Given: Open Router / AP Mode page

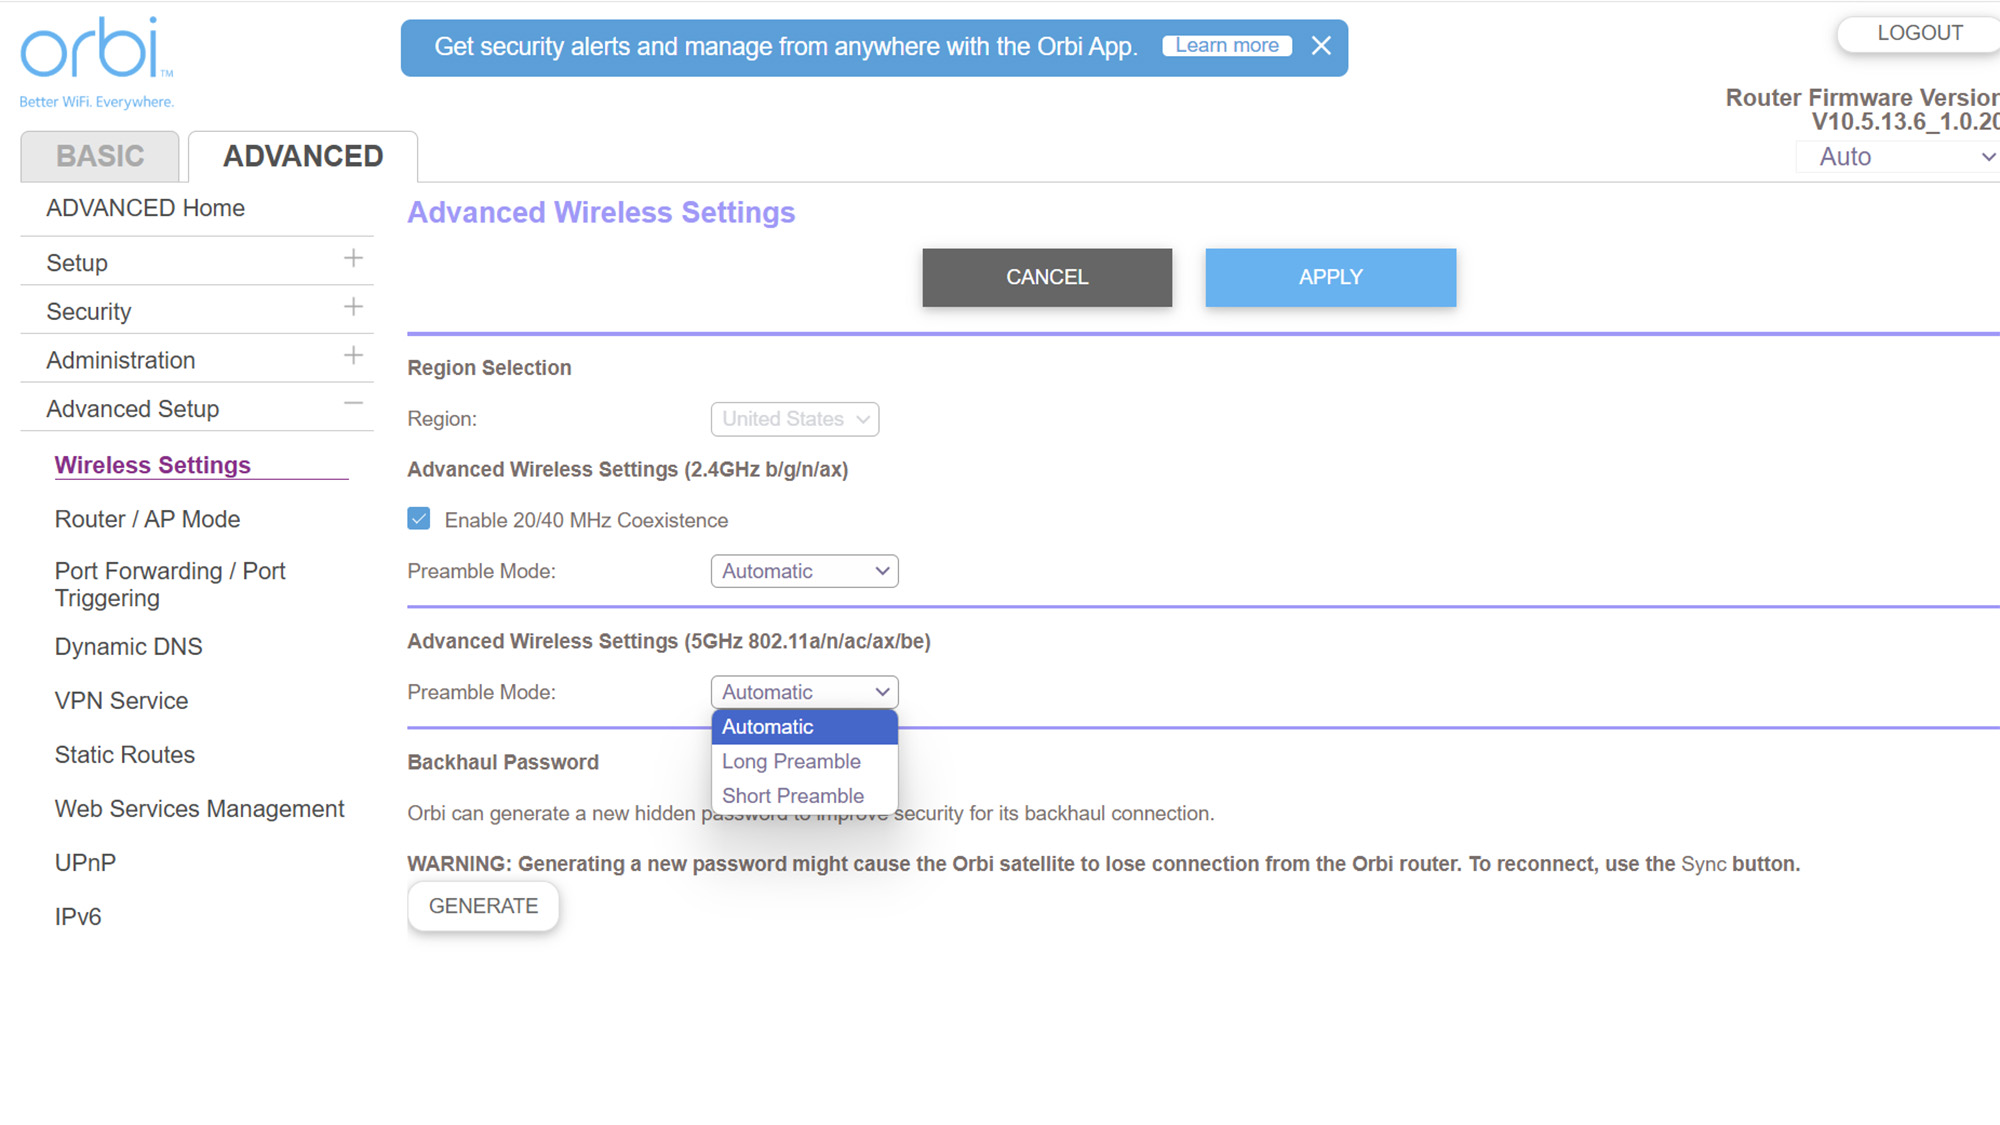Looking at the screenshot, I should click(147, 519).
